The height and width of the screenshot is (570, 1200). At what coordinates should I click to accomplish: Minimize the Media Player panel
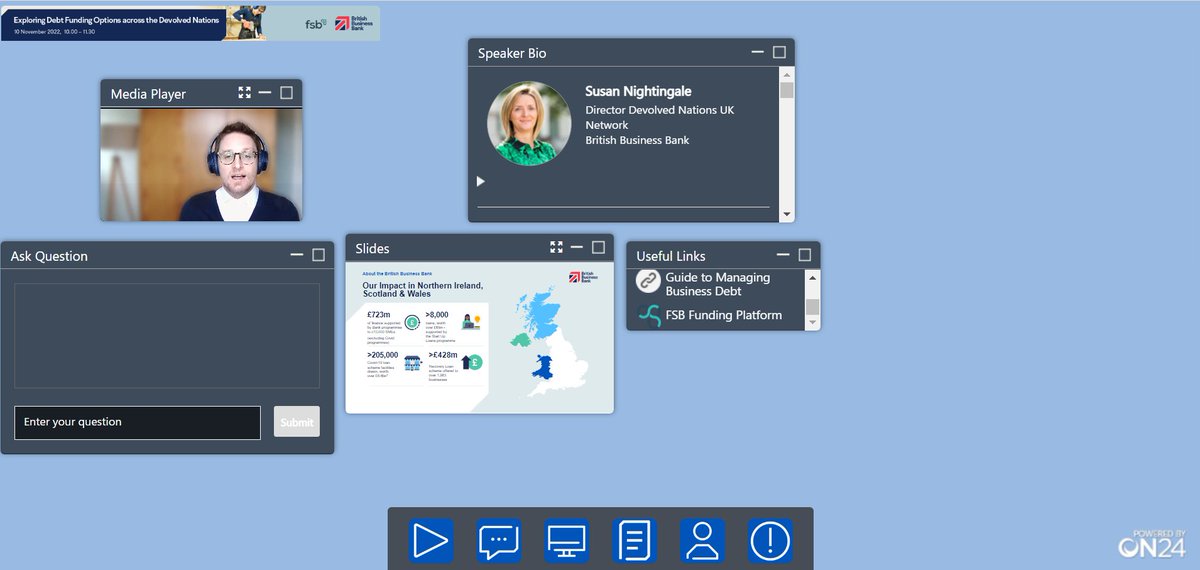(x=265, y=93)
